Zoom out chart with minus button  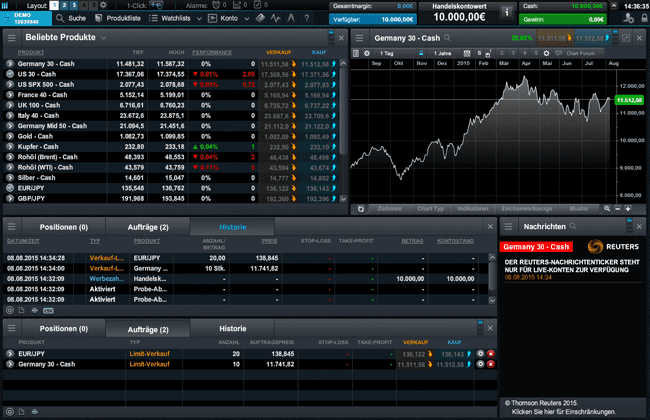coord(618,209)
